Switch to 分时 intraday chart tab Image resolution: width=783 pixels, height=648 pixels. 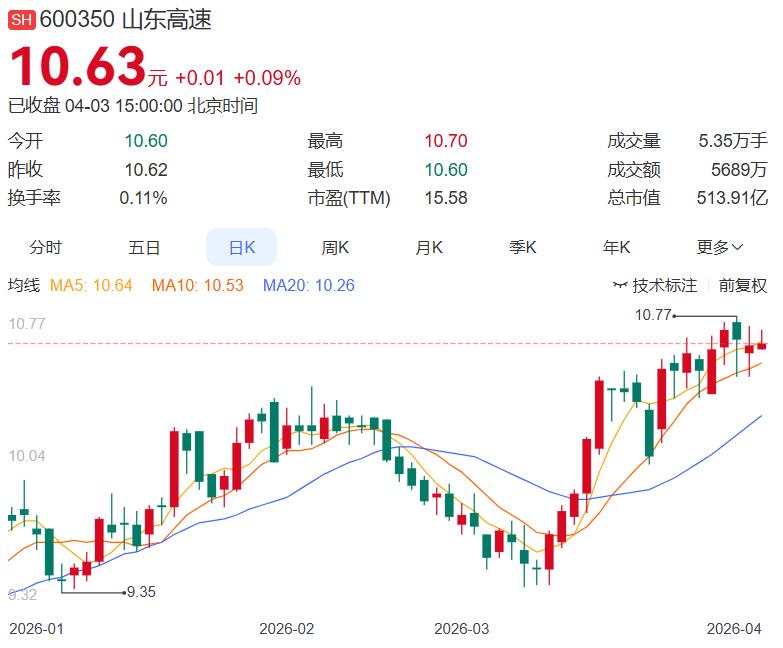45,247
